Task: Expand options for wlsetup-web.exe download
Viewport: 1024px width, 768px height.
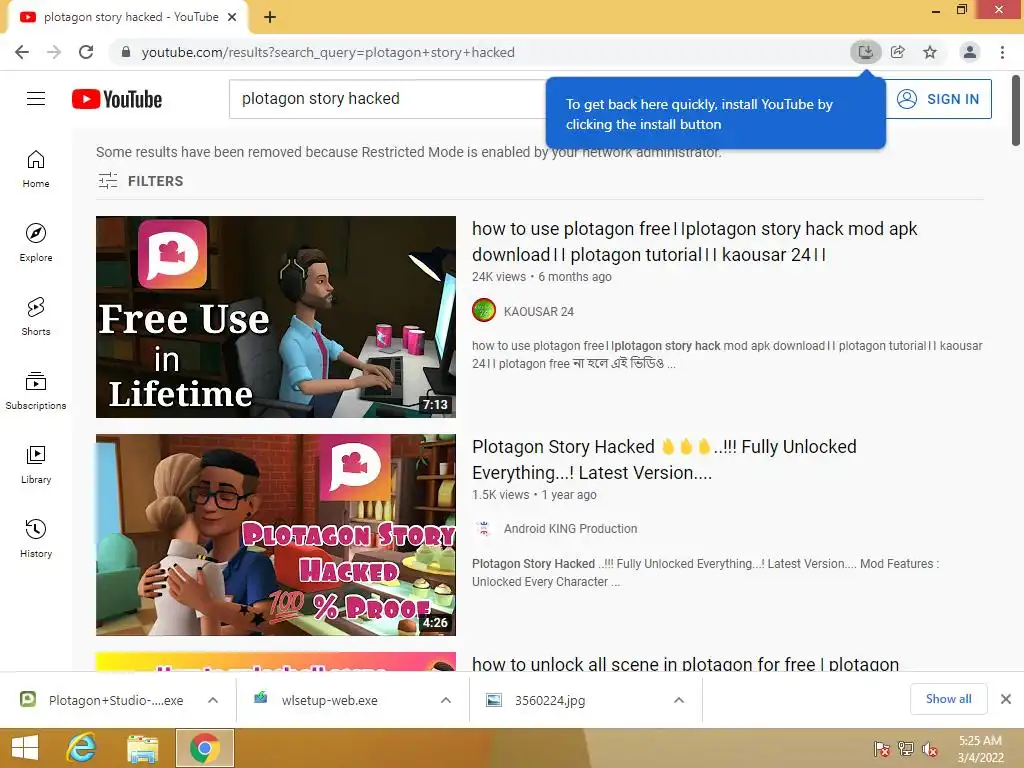Action: point(446,700)
